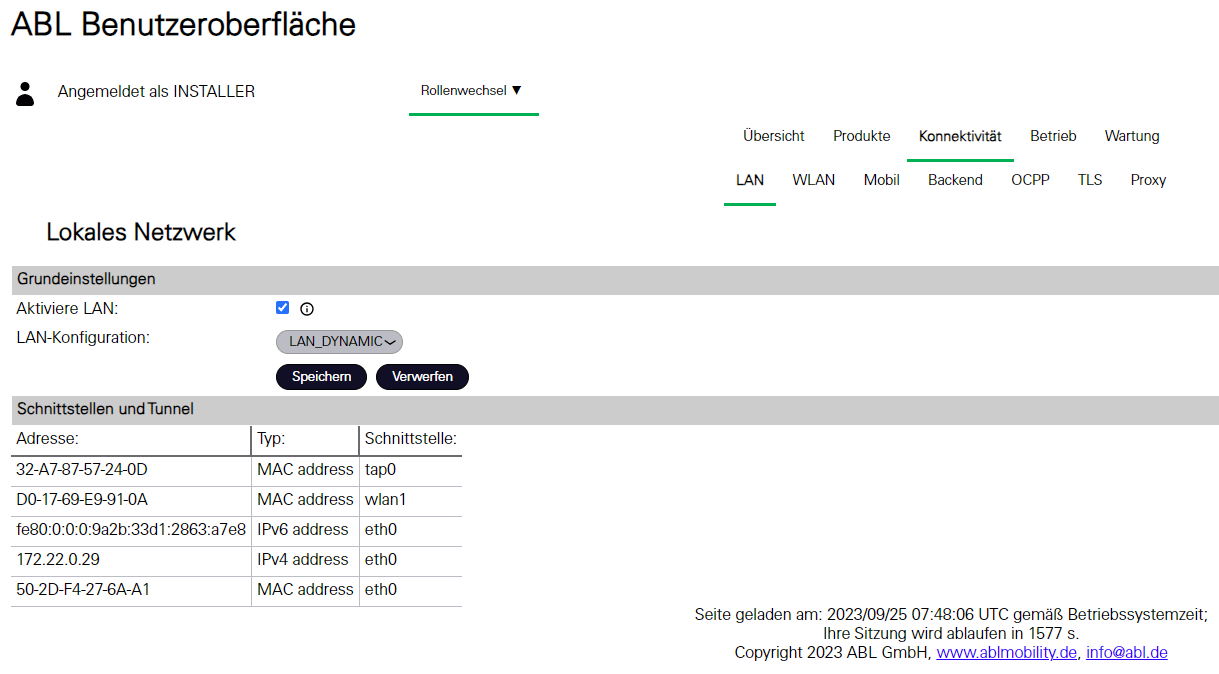Click the session timeout text

[951, 633]
